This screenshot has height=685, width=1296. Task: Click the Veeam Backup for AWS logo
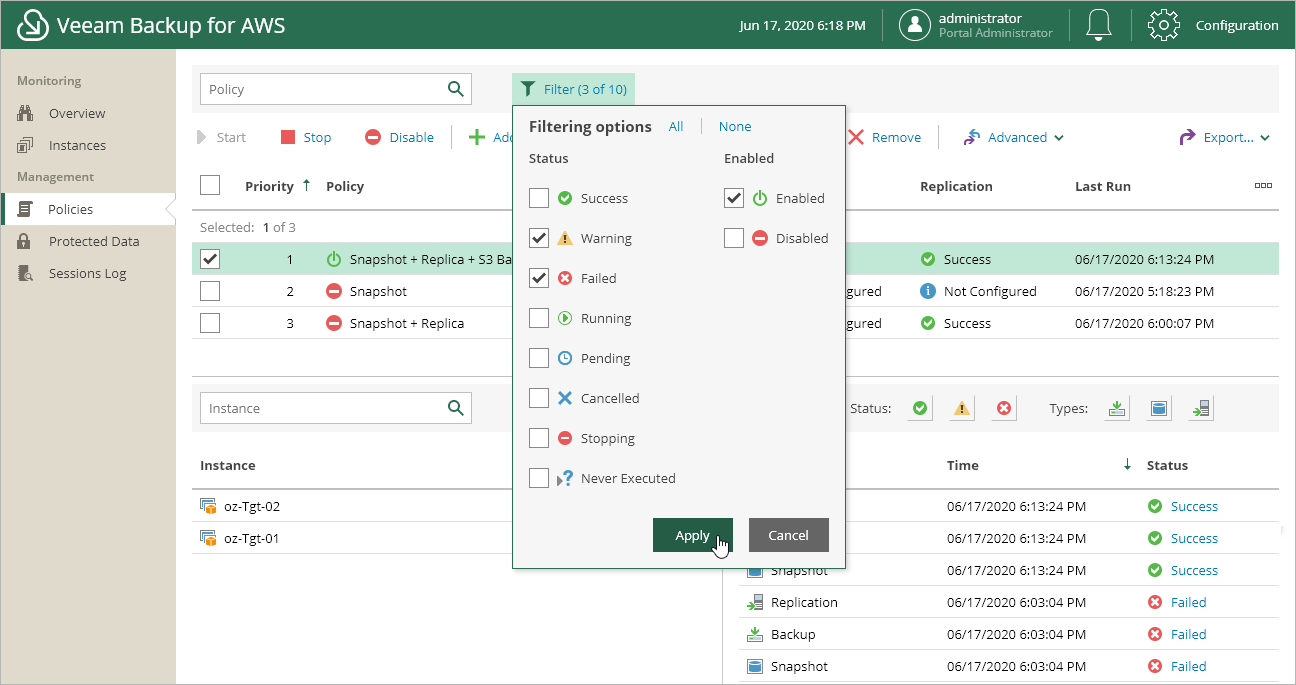point(34,25)
